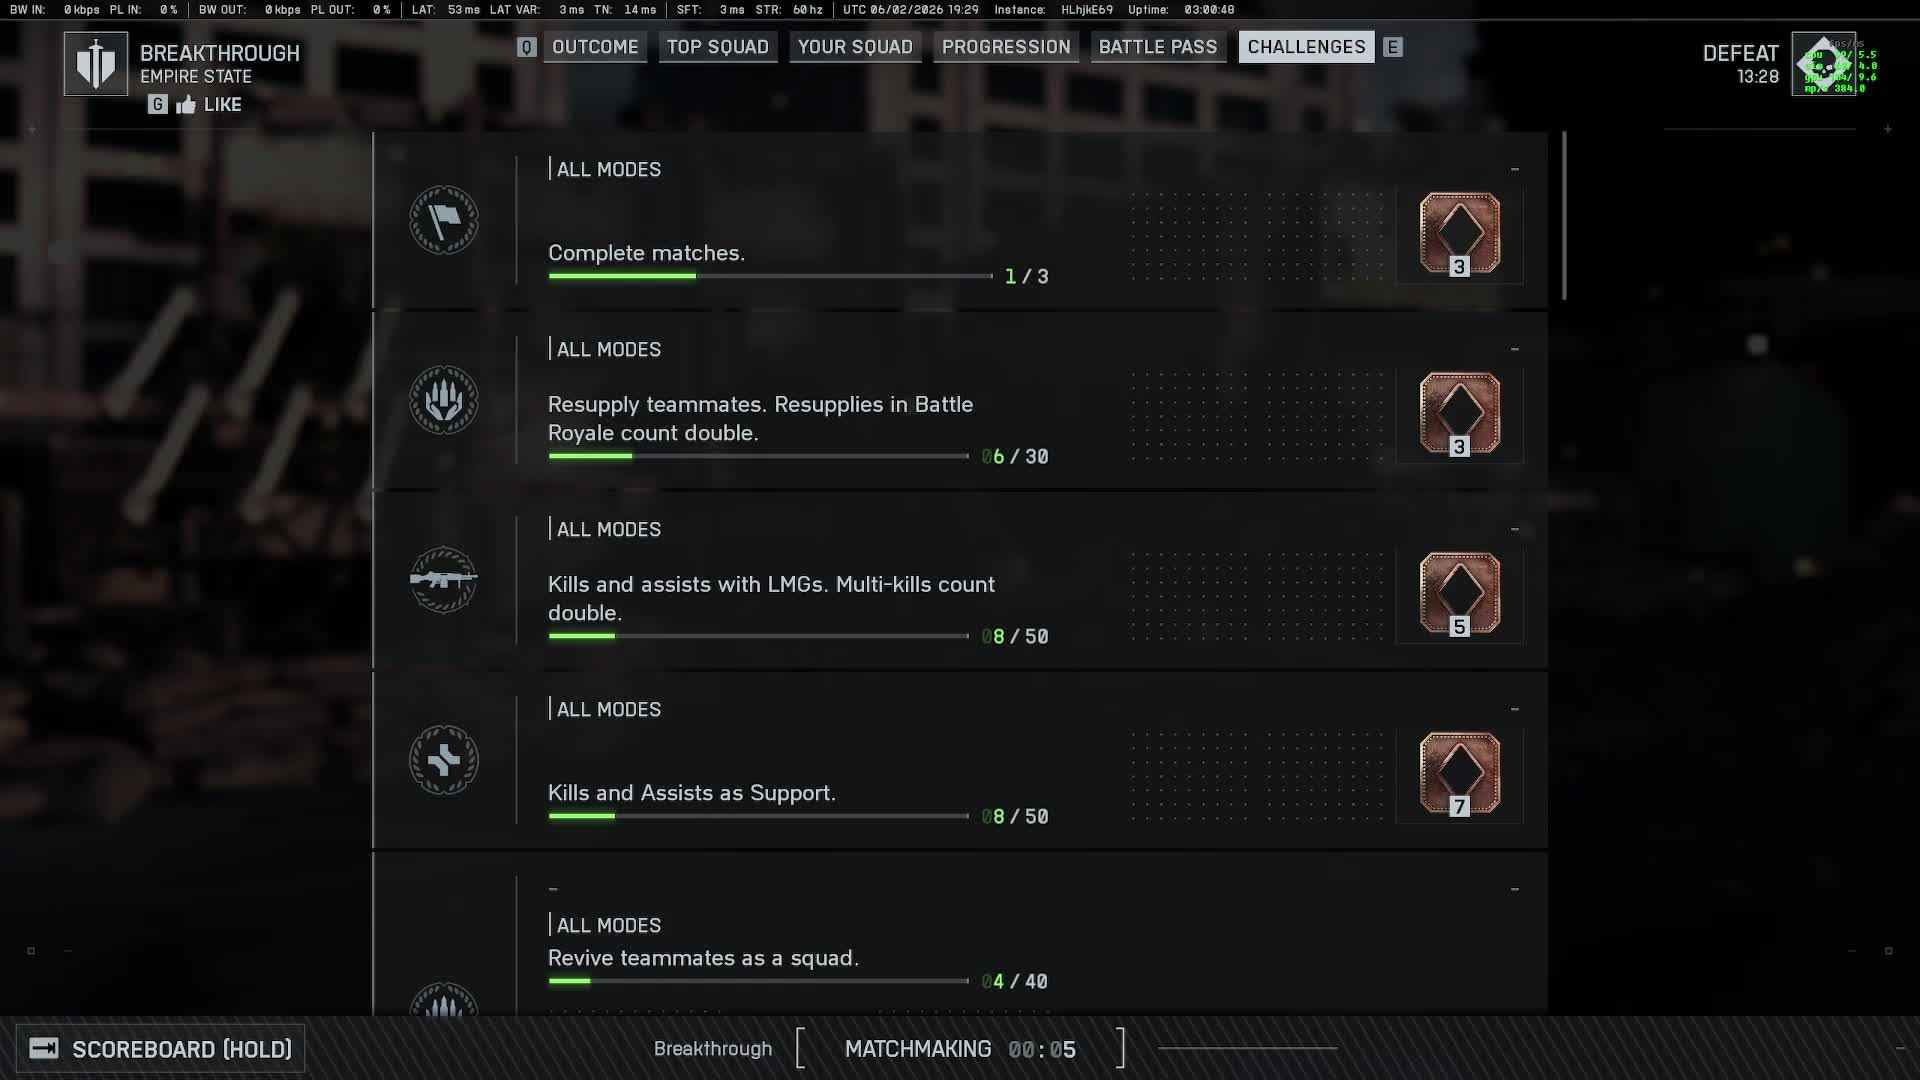Viewport: 1920px width, 1080px height.
Task: Click the LMG weapon challenge icon
Action: click(x=444, y=580)
